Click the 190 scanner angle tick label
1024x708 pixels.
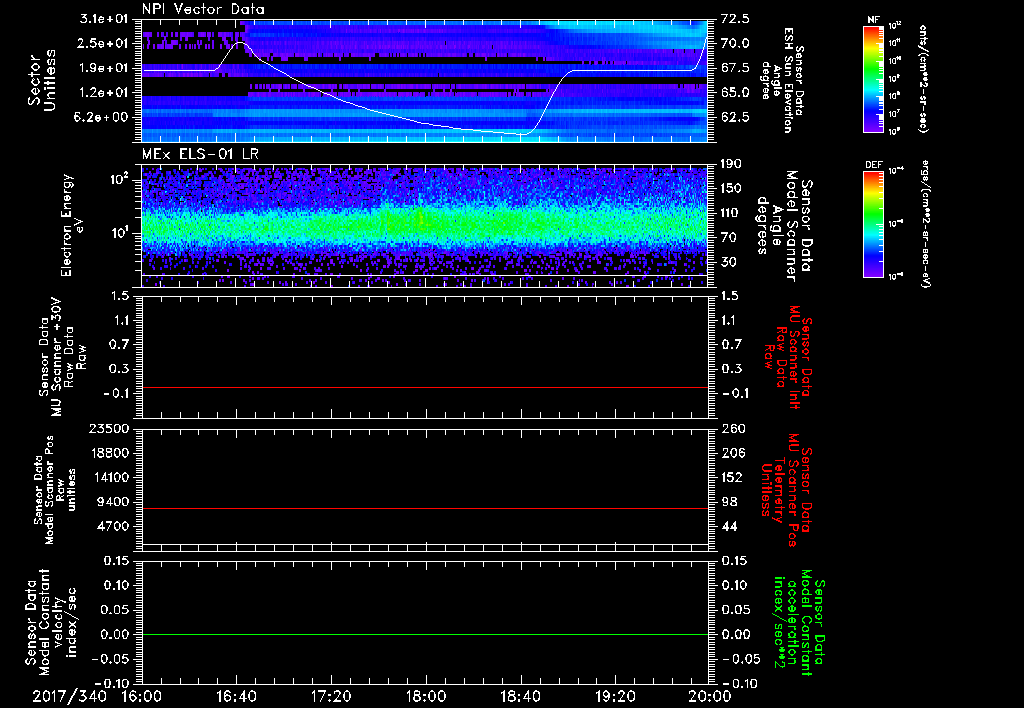[733, 164]
